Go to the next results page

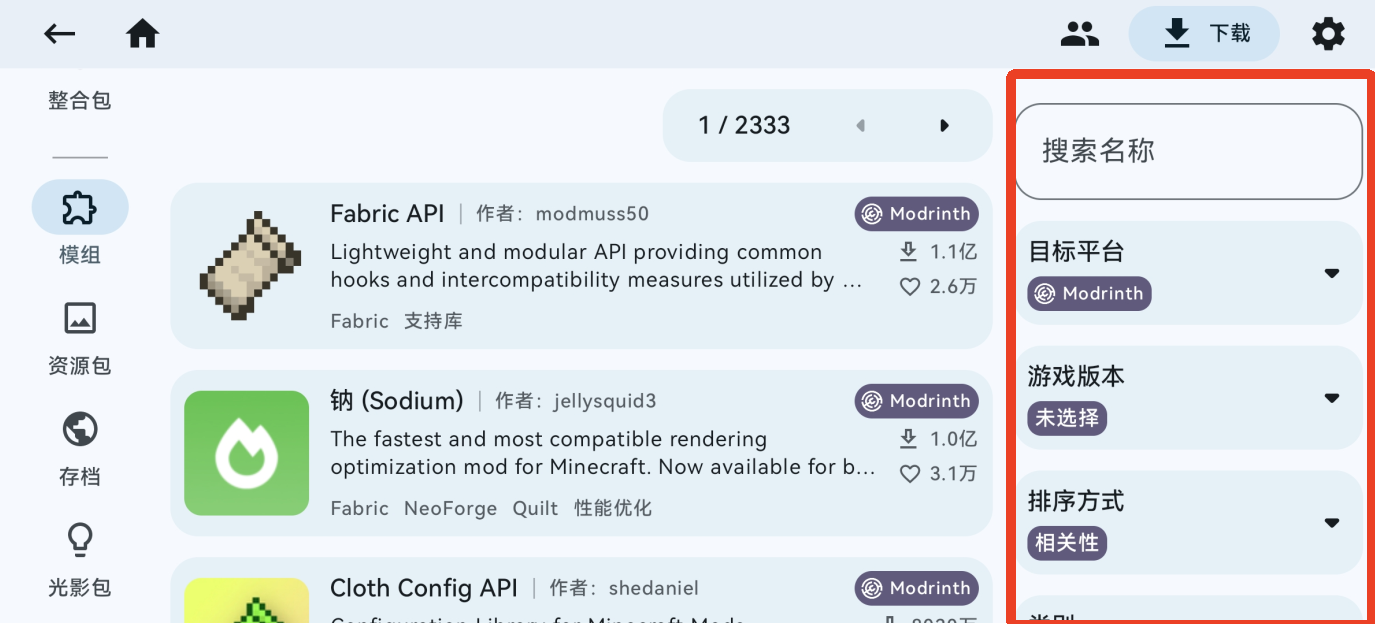click(944, 125)
